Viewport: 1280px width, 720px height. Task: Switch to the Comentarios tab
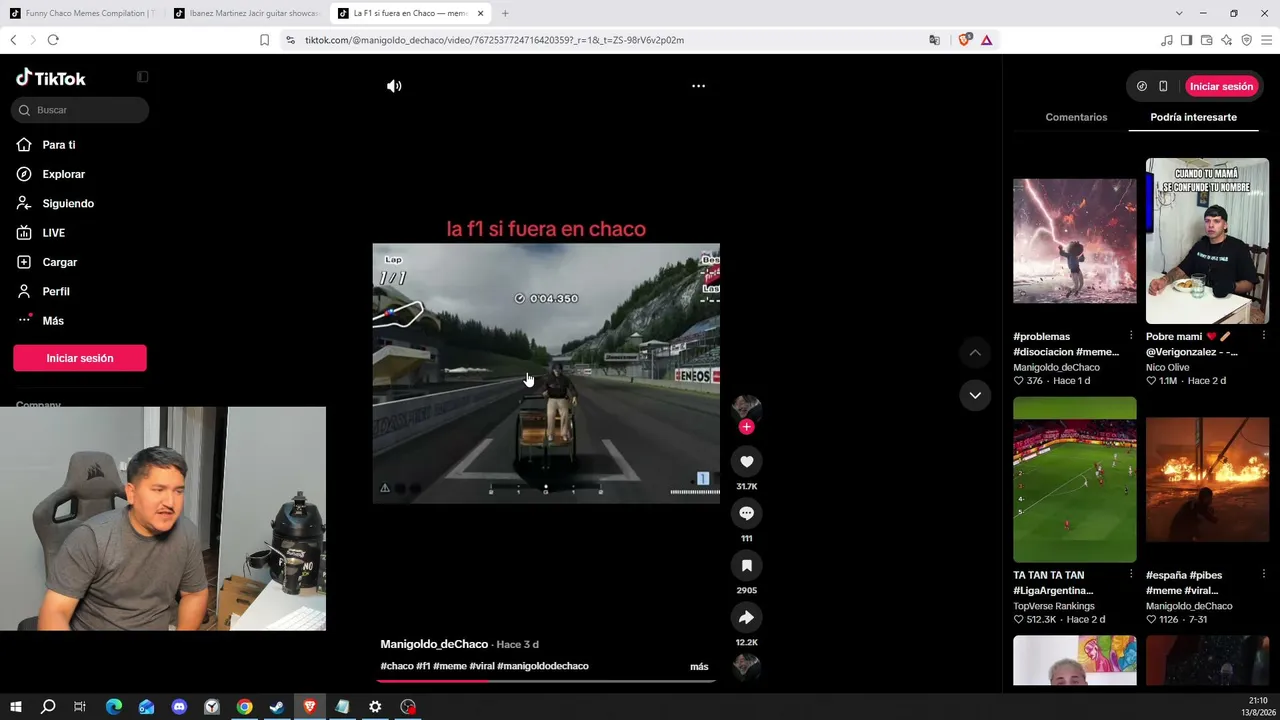coord(1076,117)
